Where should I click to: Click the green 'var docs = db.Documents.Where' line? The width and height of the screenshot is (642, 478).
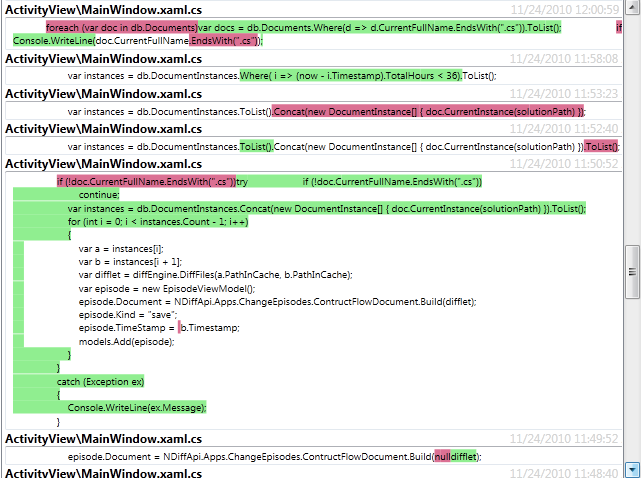(x=380, y=27)
